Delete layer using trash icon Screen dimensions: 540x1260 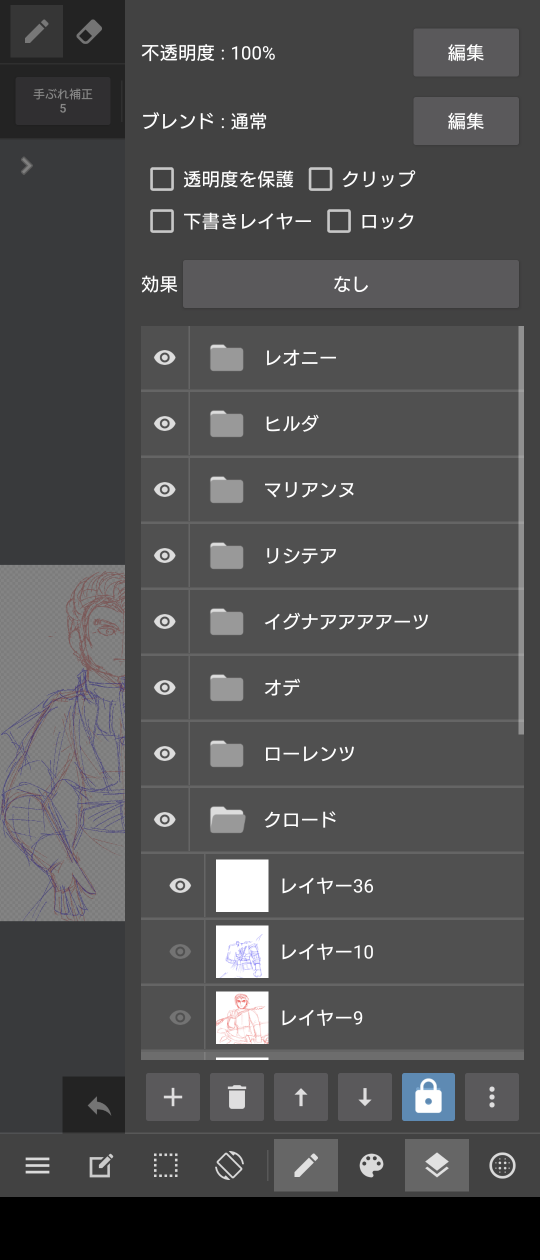[237, 1097]
